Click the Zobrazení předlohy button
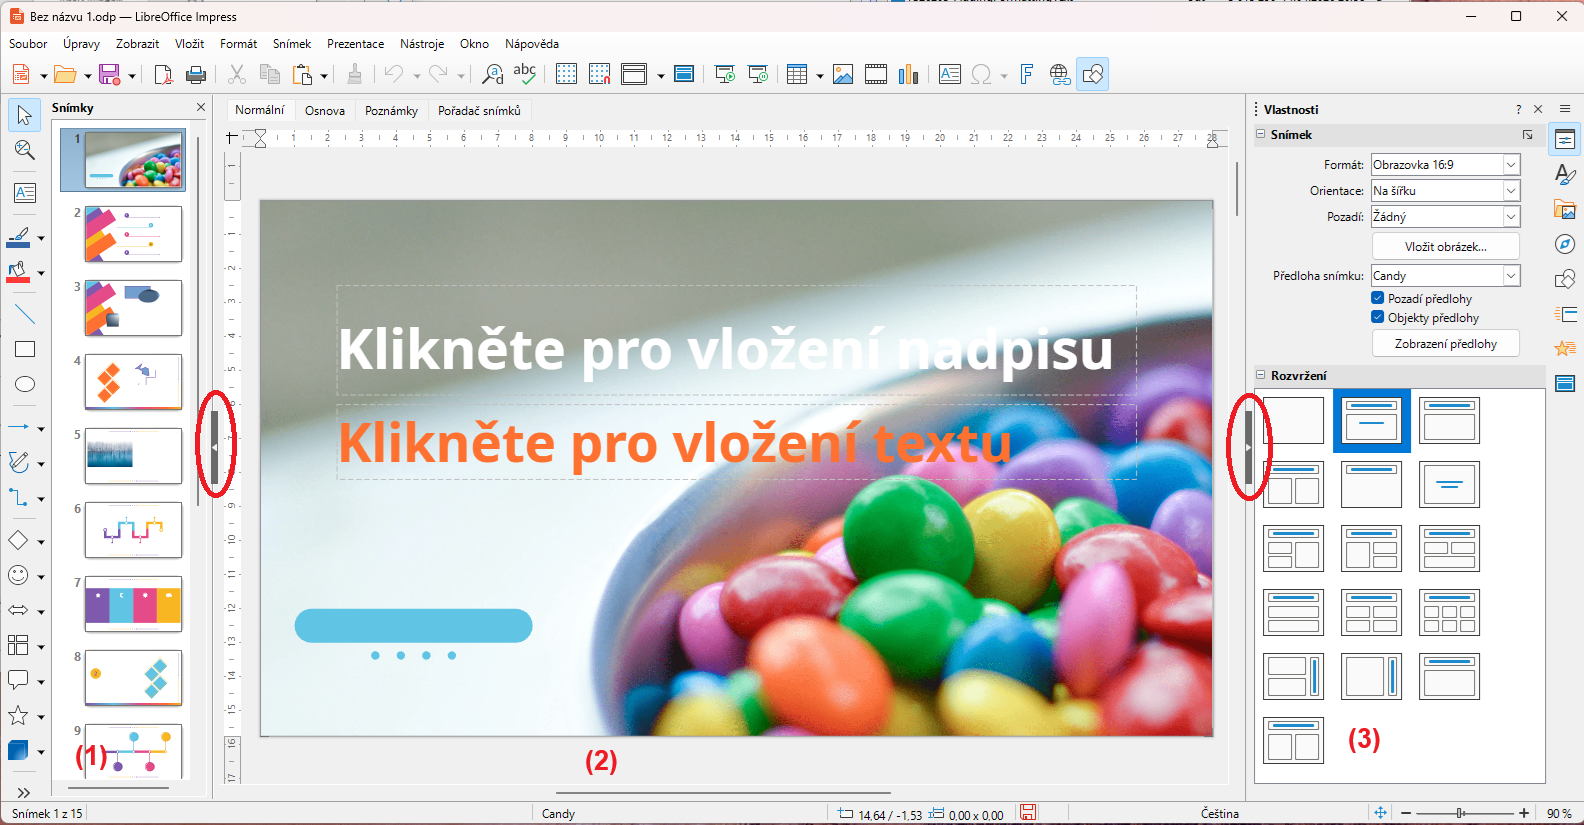The image size is (1584, 825). tap(1445, 343)
